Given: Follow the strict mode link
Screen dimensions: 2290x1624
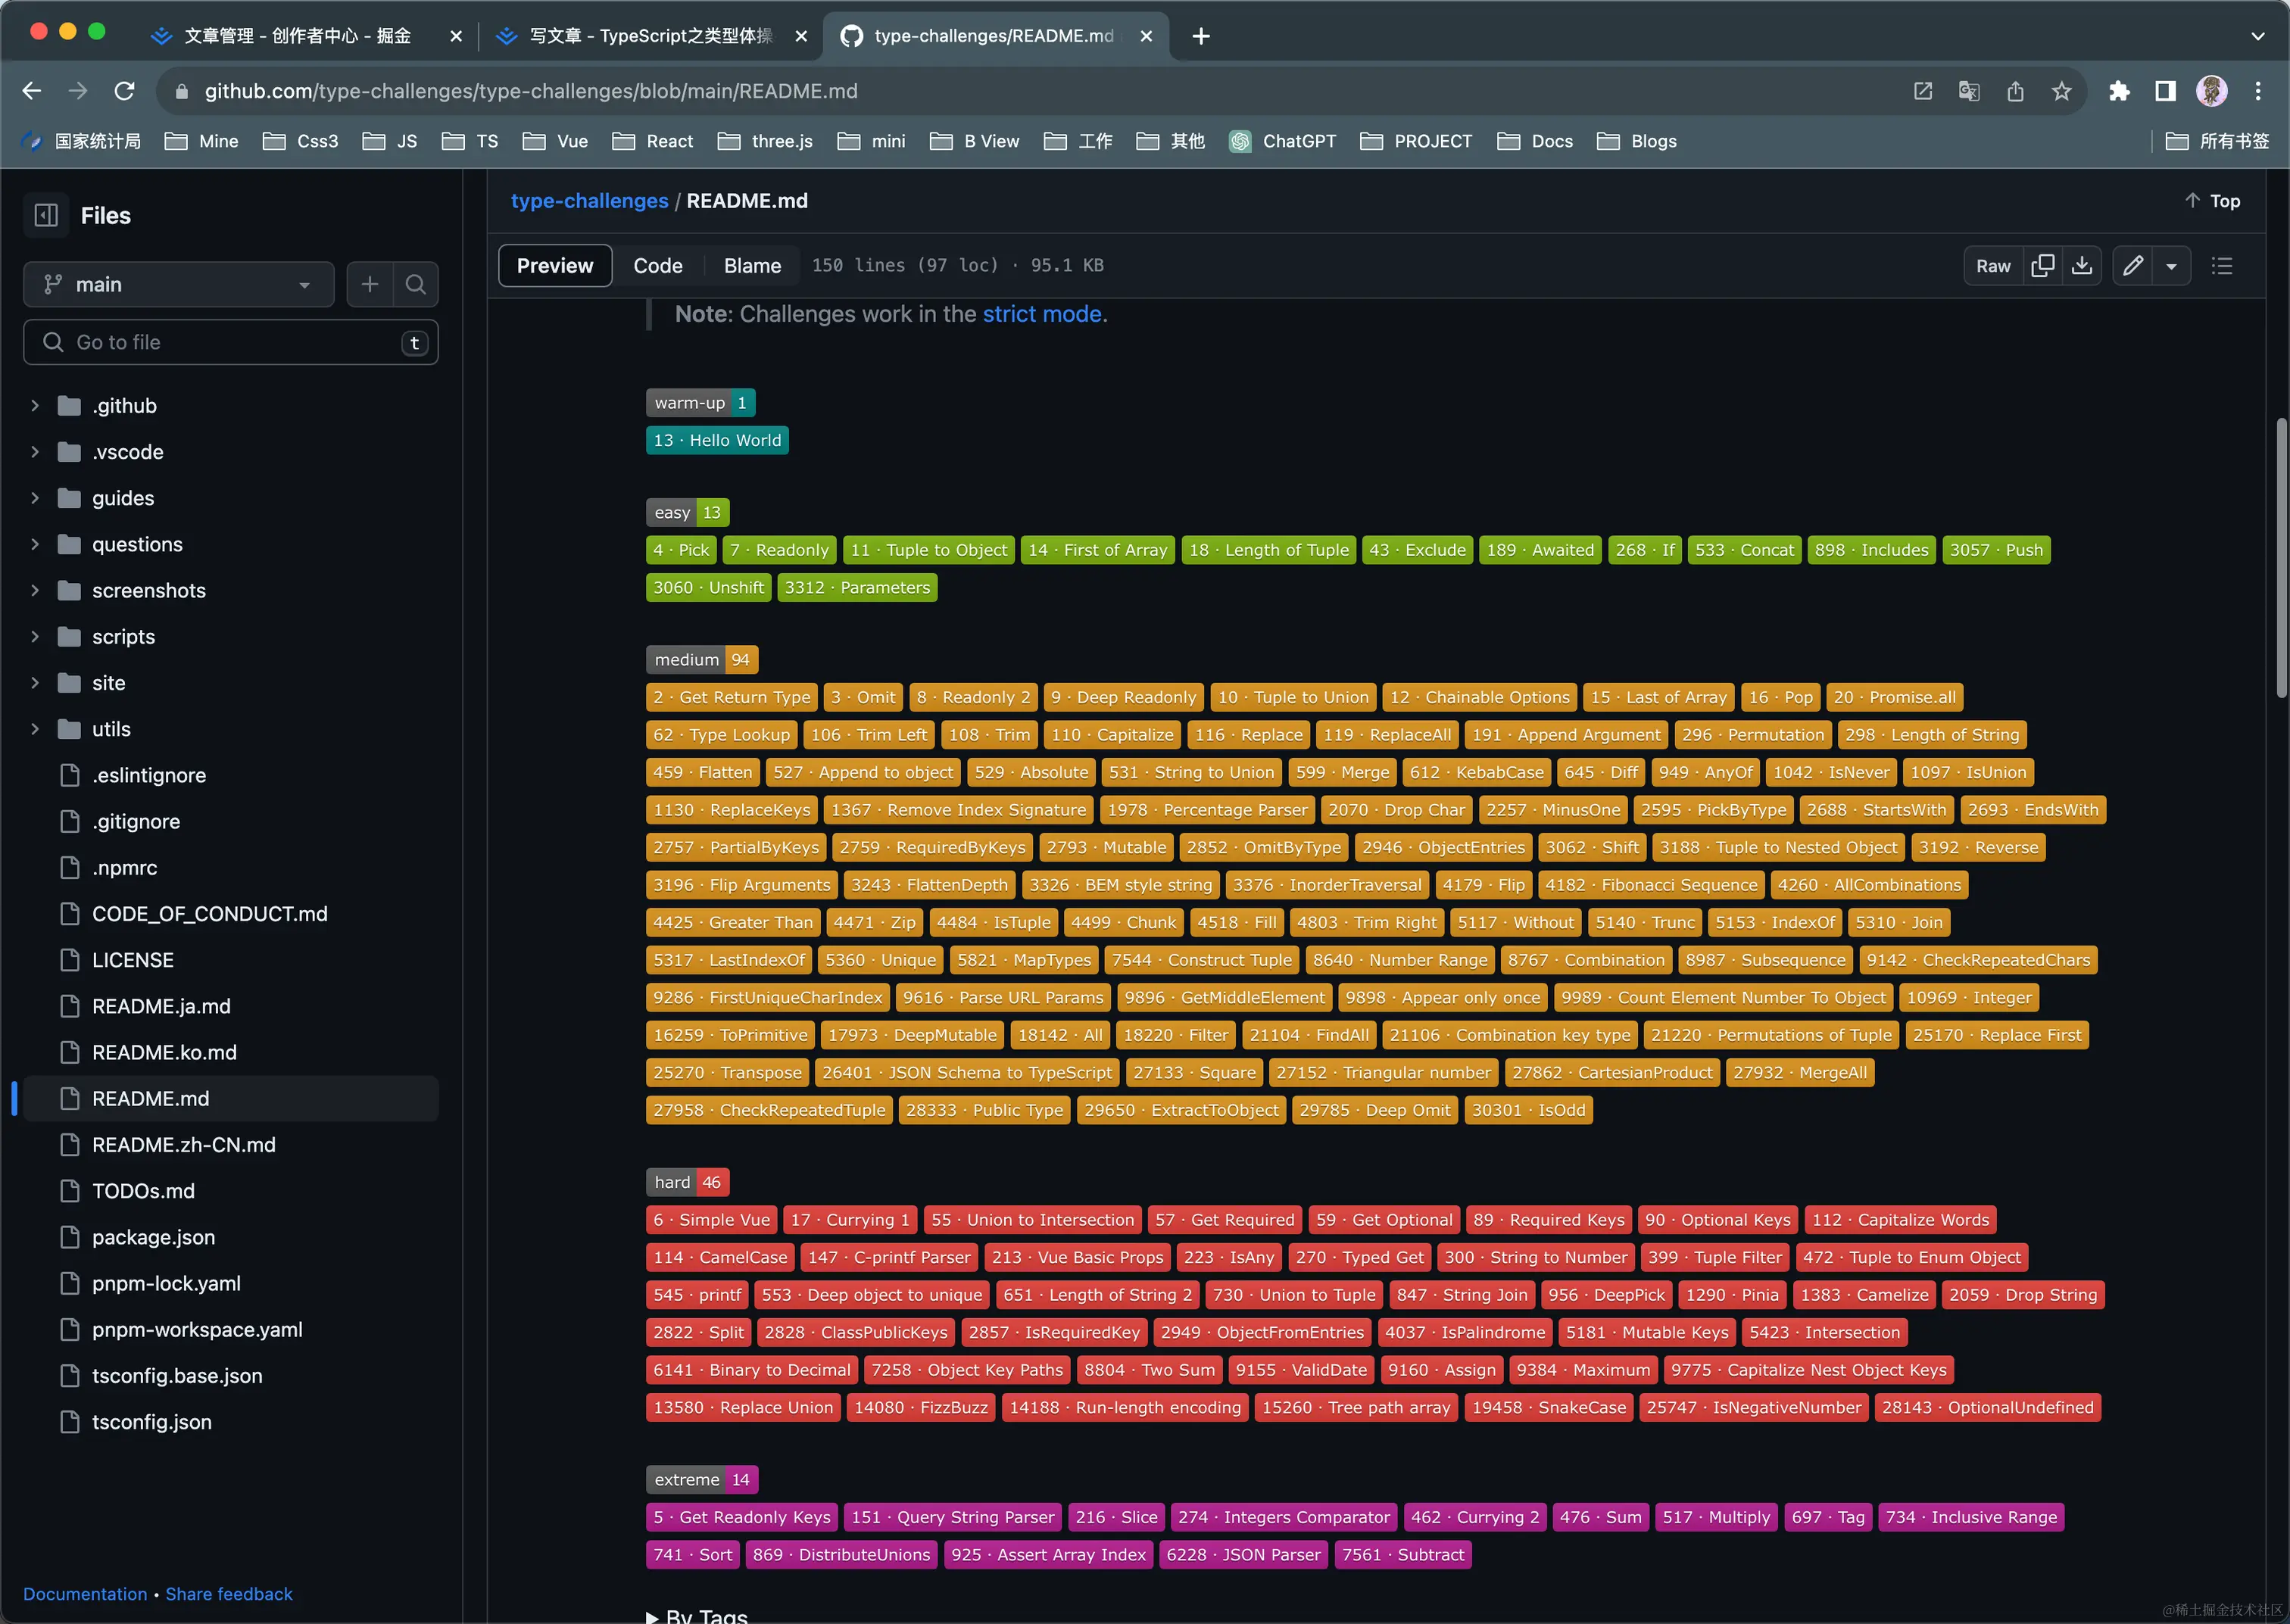Looking at the screenshot, I should click(1041, 314).
